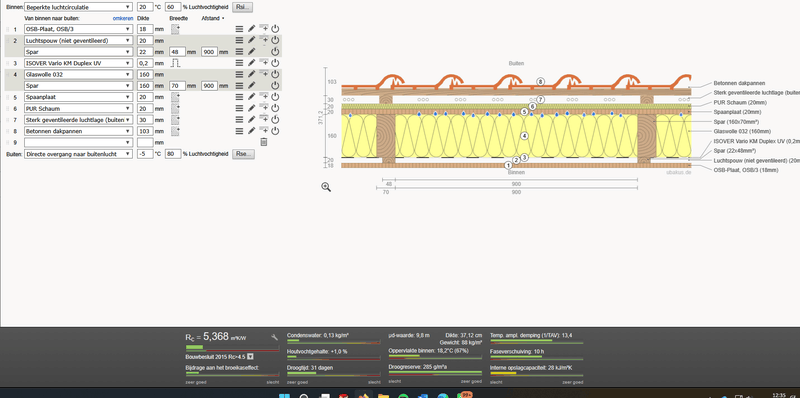This screenshot has width=800, height=398.
Task: Add a layer above PUR Schaum
Action: click(264, 108)
